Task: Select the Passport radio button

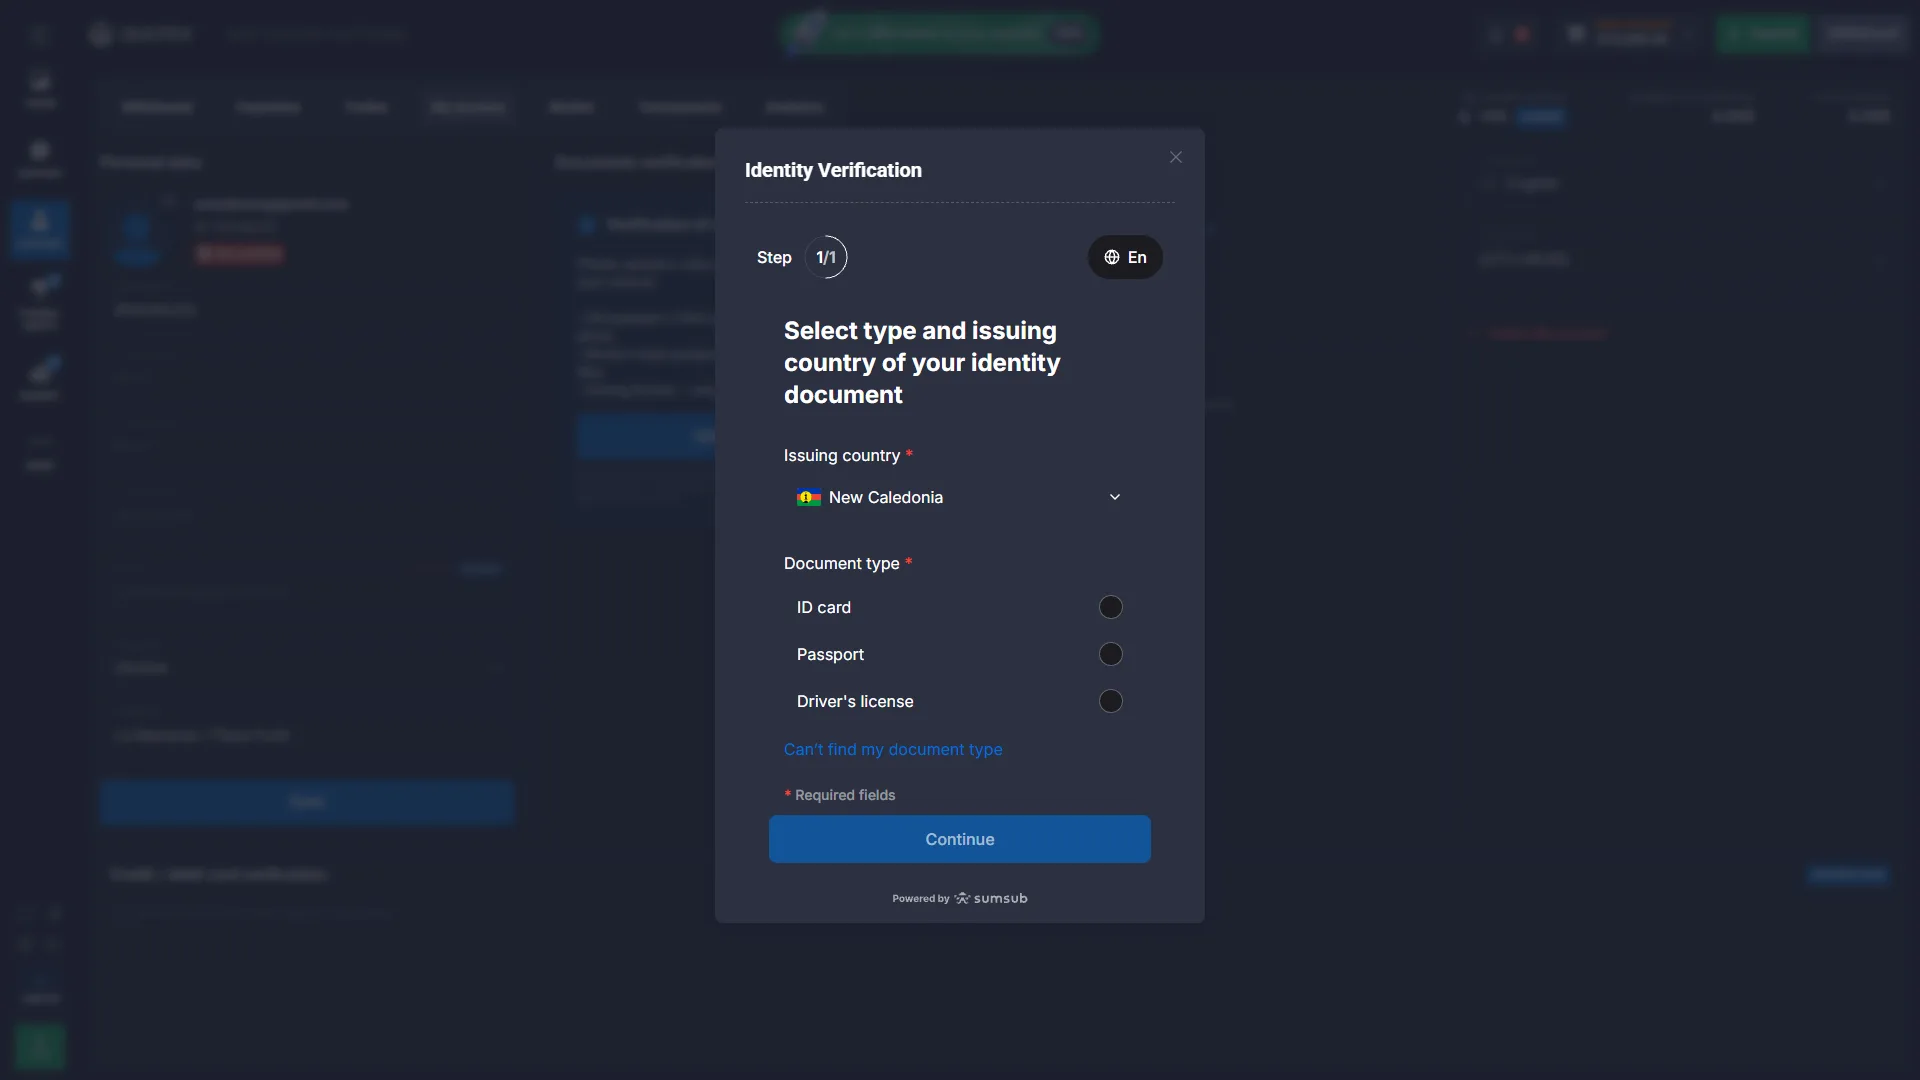Action: [x=1110, y=654]
